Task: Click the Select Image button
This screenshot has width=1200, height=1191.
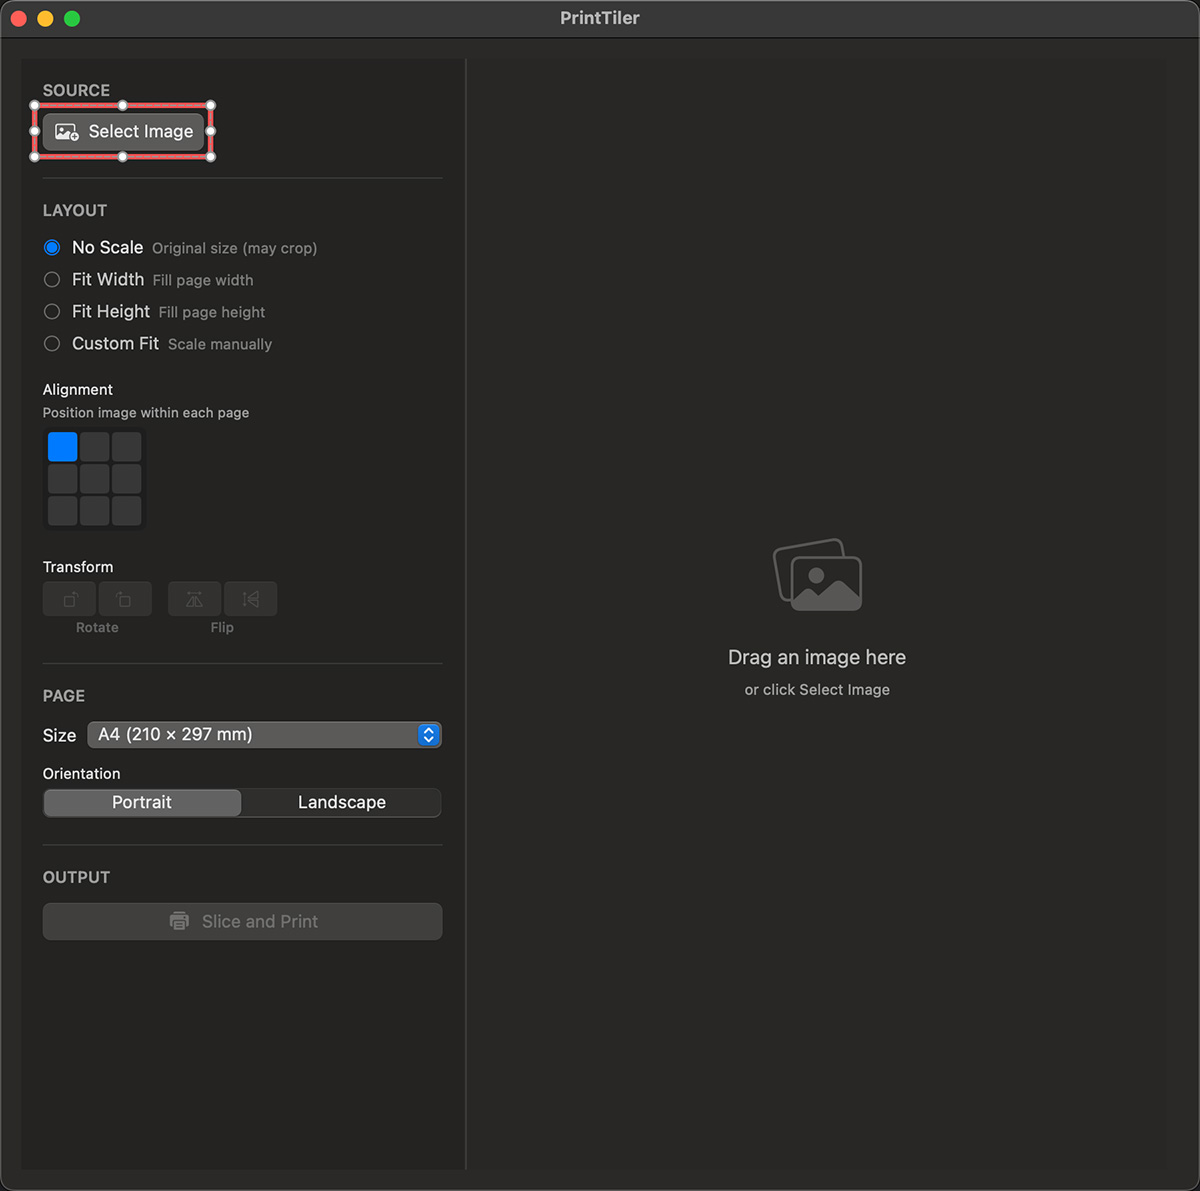Action: [122, 131]
